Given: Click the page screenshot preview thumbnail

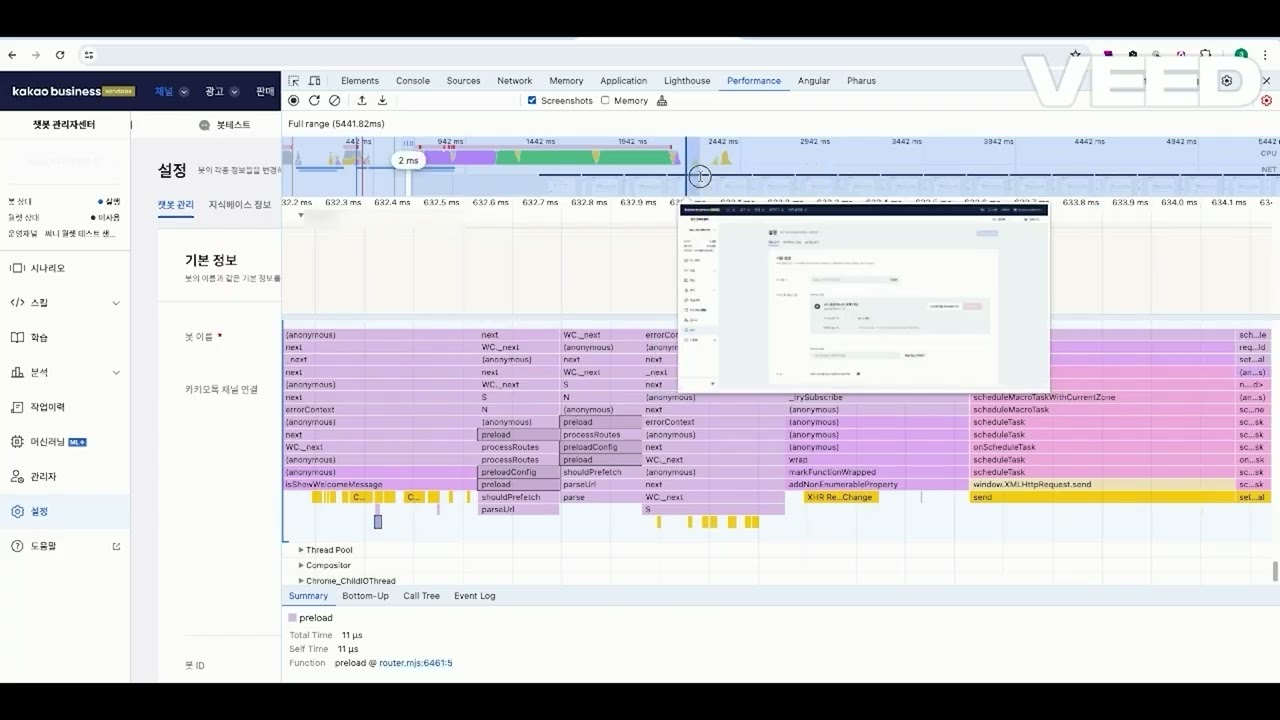Looking at the screenshot, I should click(864, 299).
